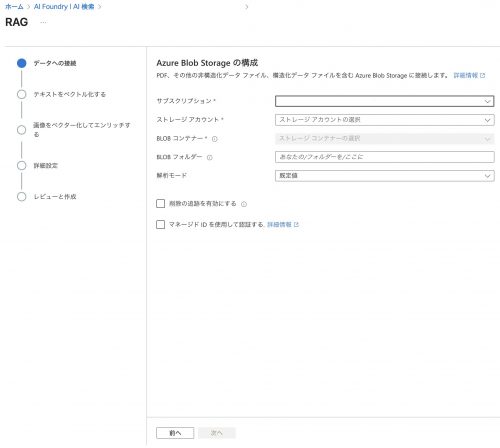Click the RAG page title
The width and height of the screenshot is (500, 448).
pyautogui.click(x=17, y=22)
